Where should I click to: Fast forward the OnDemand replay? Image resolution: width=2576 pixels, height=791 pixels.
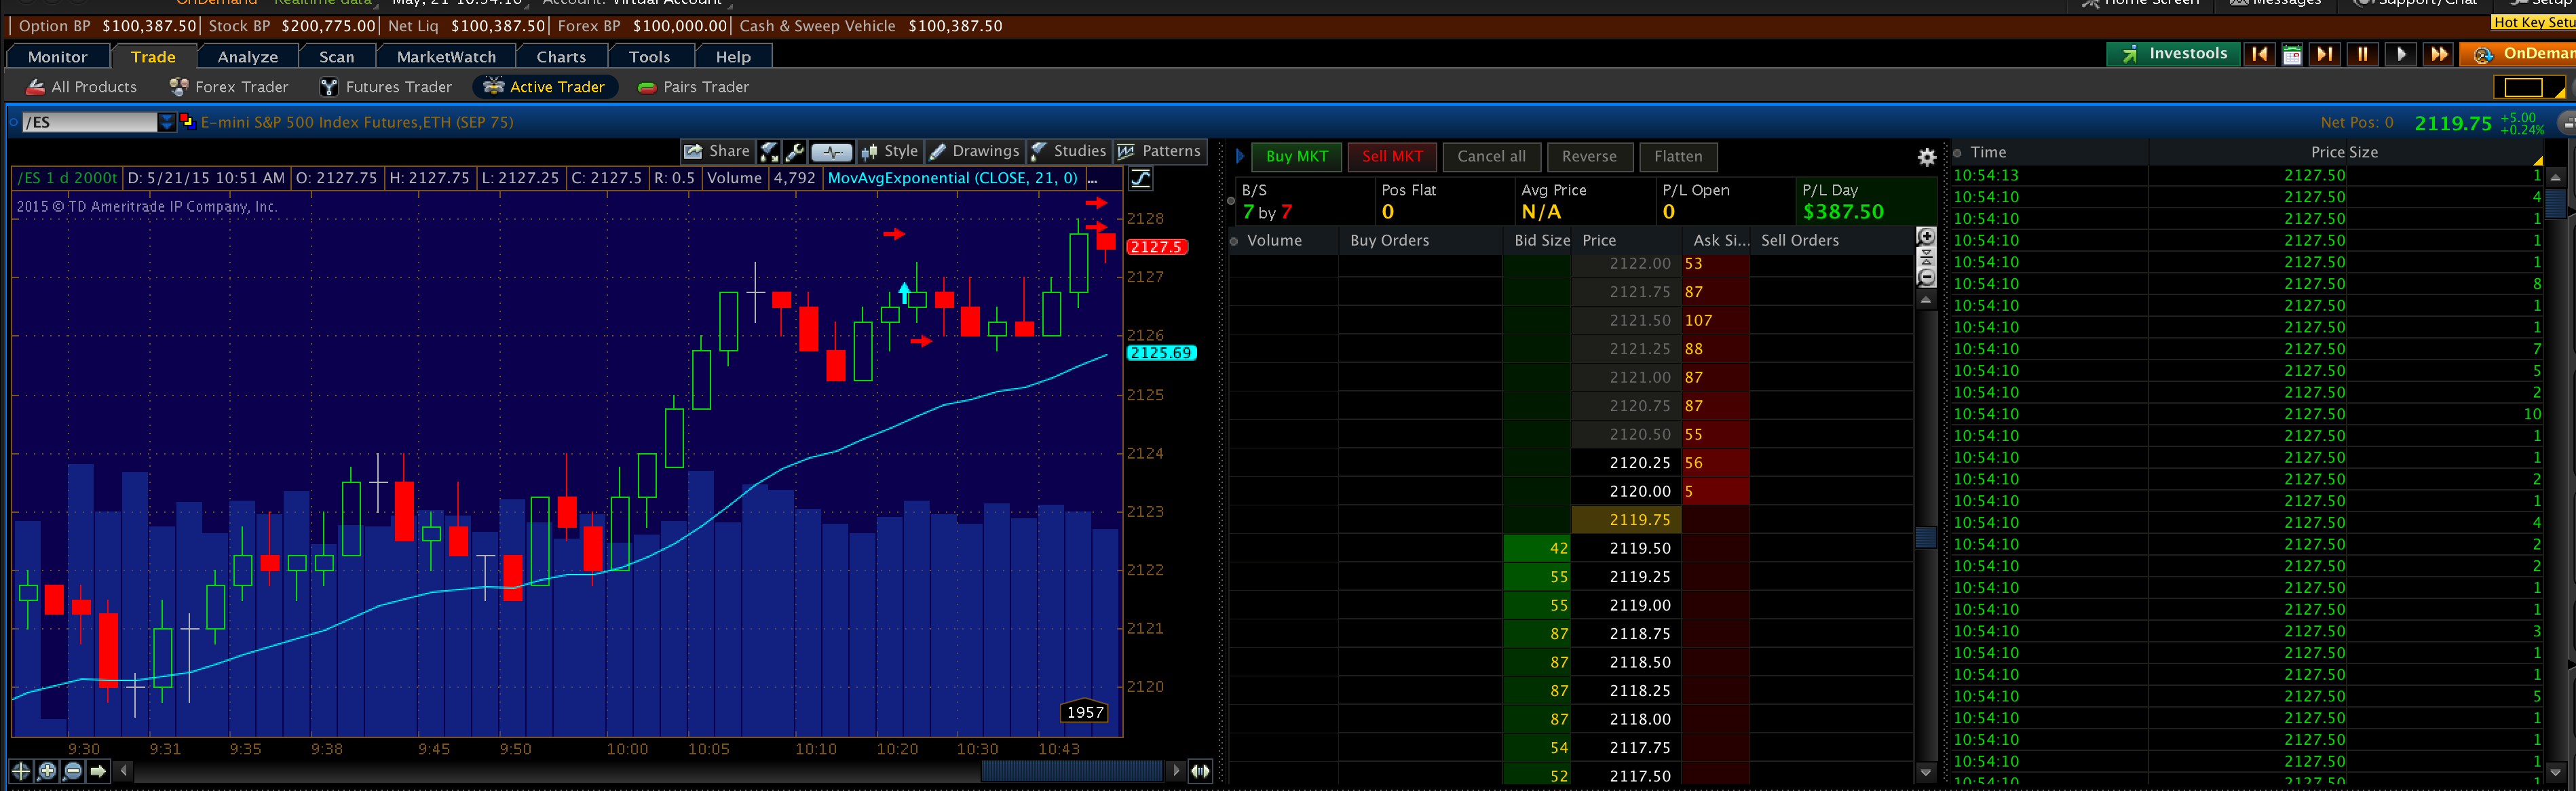(x=2438, y=54)
